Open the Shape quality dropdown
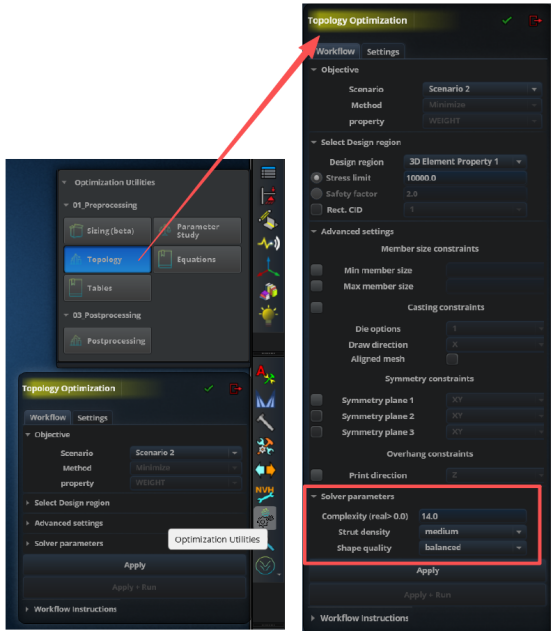Viewport: 554px width, 631px height. [473, 547]
